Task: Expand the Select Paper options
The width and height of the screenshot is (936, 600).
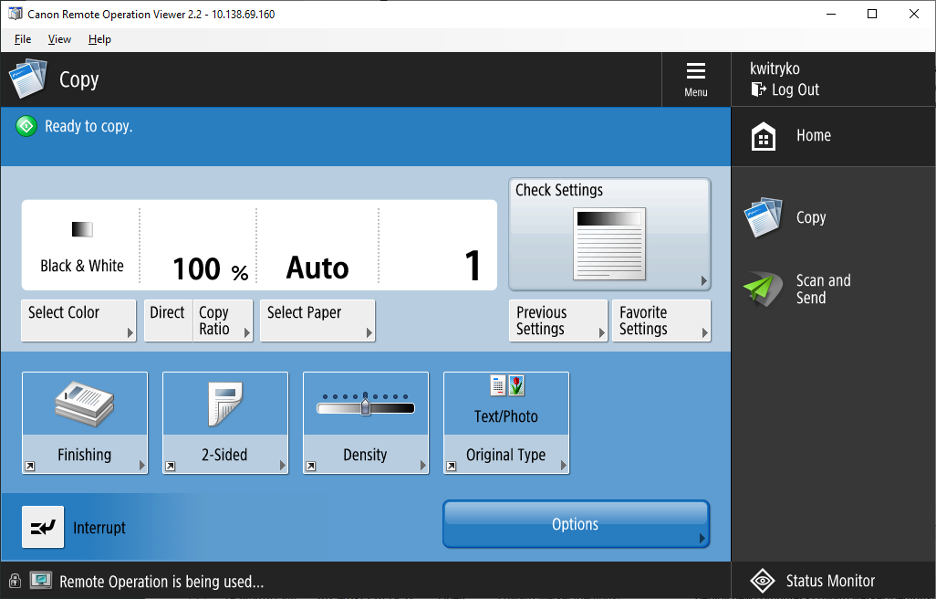Action: 317,320
